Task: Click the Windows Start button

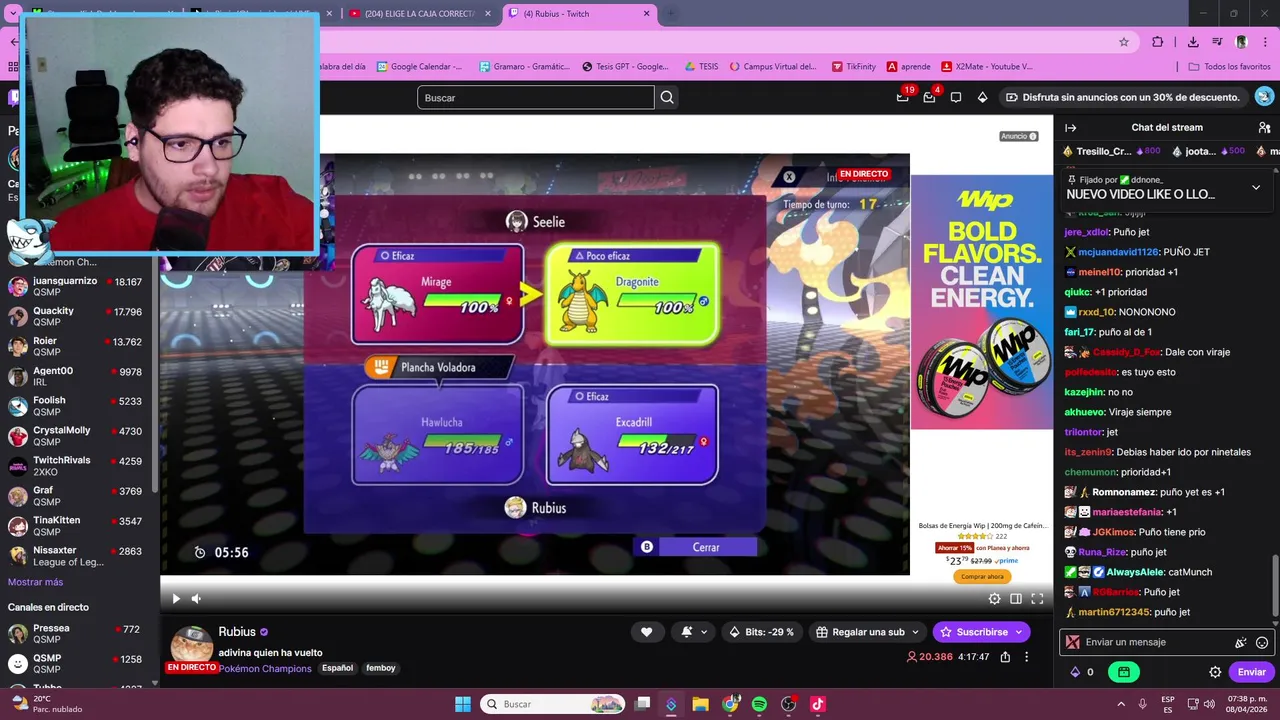Action: pyautogui.click(x=463, y=704)
